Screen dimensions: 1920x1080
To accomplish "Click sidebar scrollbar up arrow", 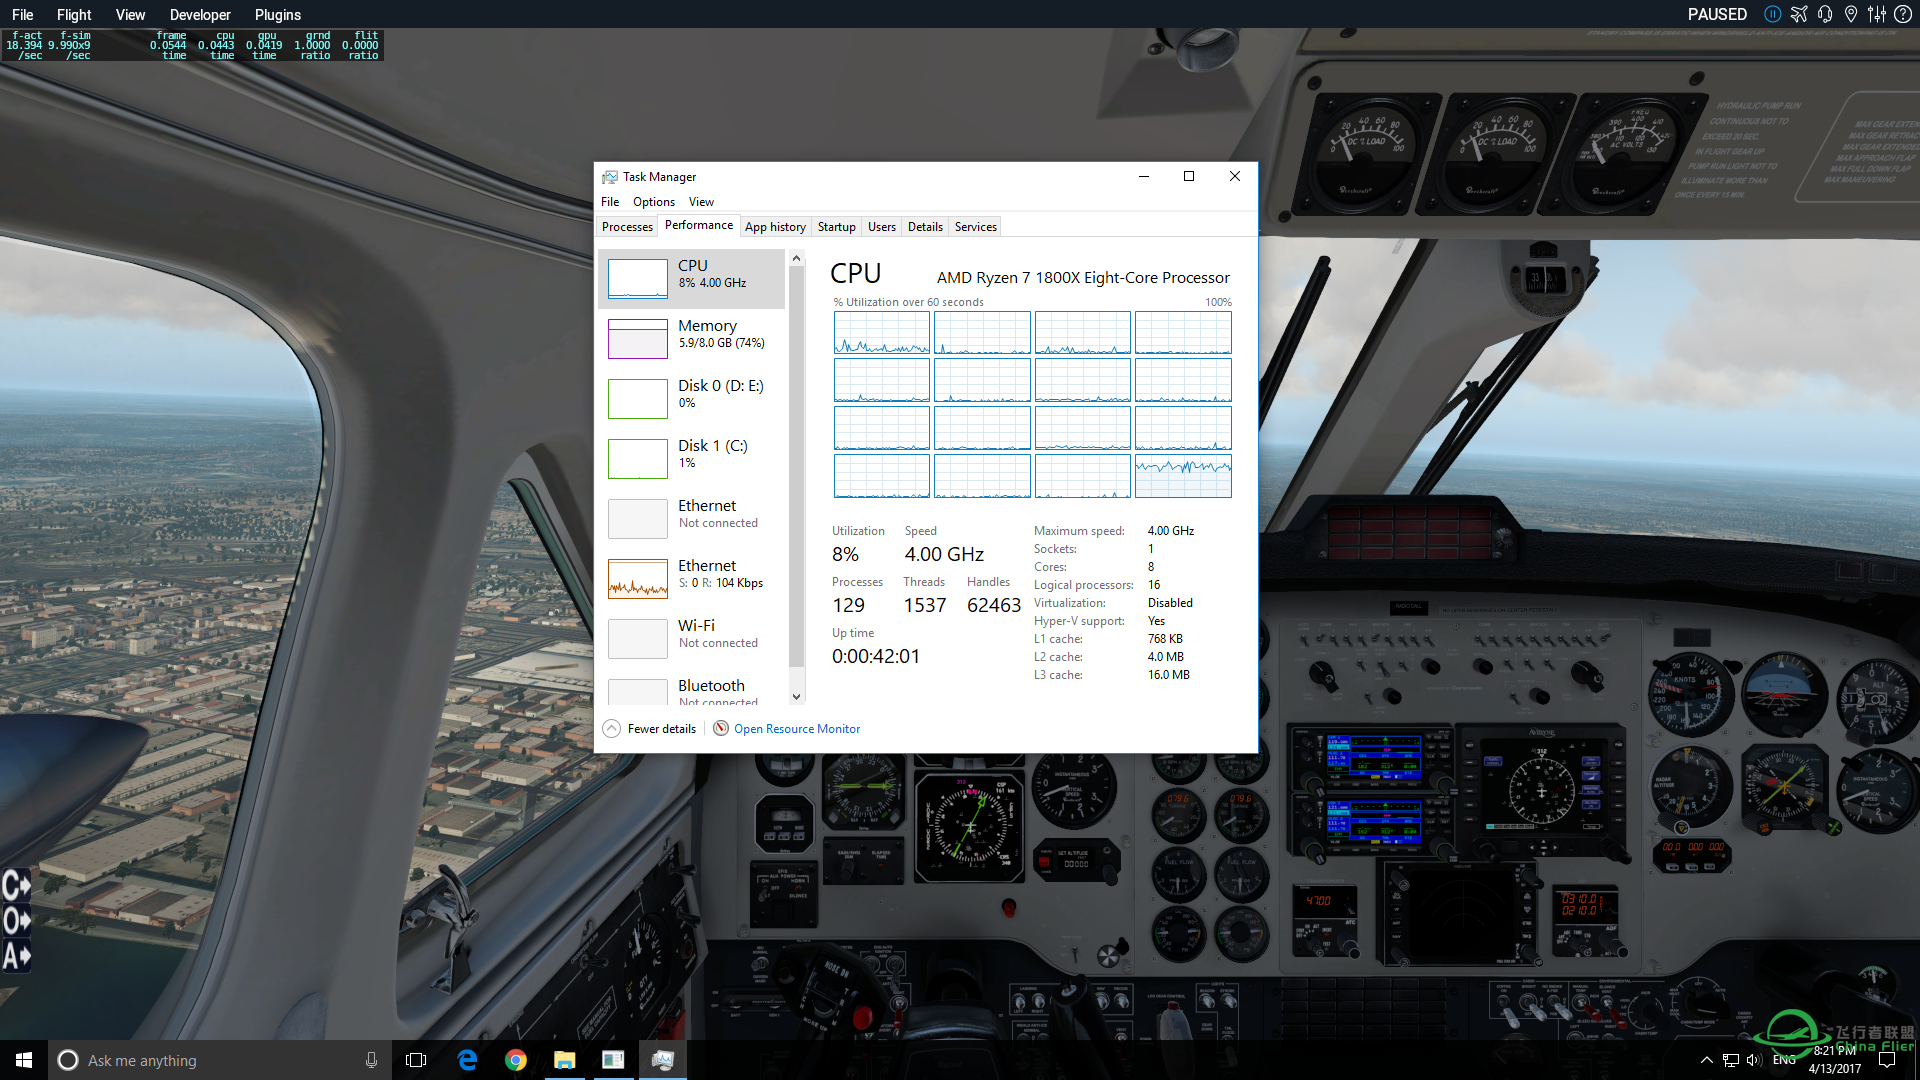I will [x=797, y=258].
